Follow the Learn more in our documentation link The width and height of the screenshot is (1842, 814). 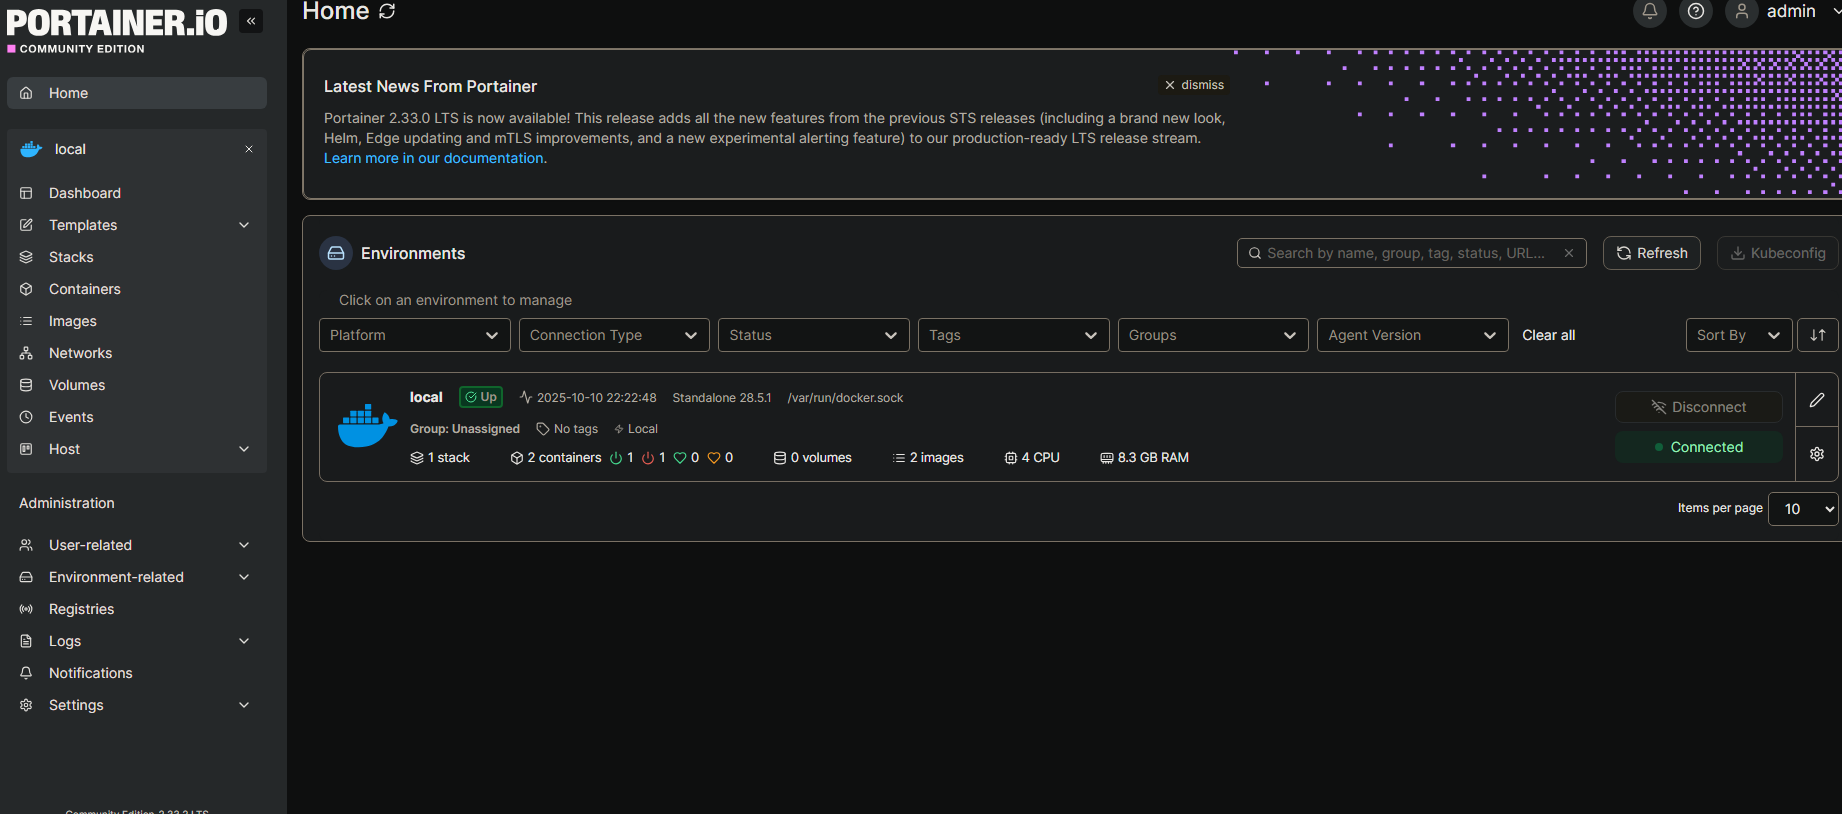click(434, 158)
